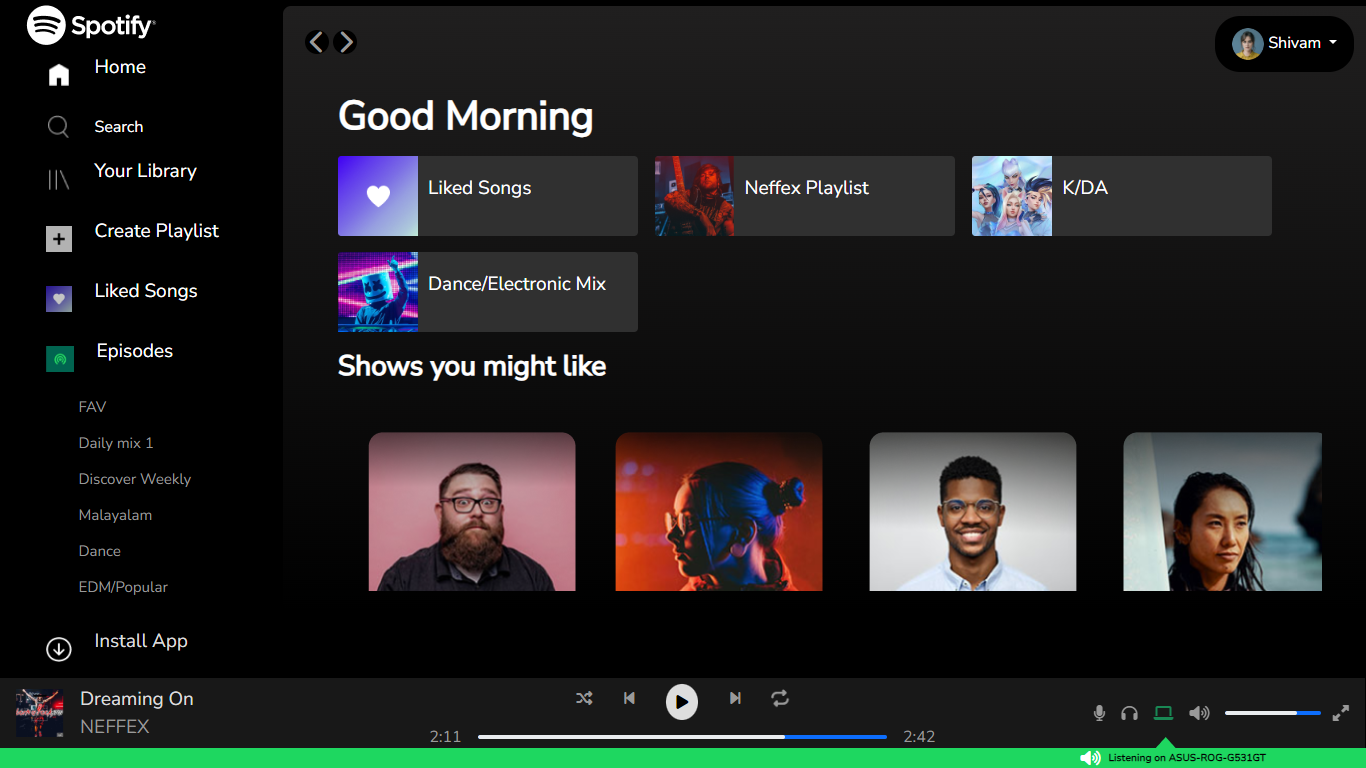This screenshot has height=768, width=1366.
Task: Mute using the volume speaker icon
Action: pyautogui.click(x=1199, y=713)
